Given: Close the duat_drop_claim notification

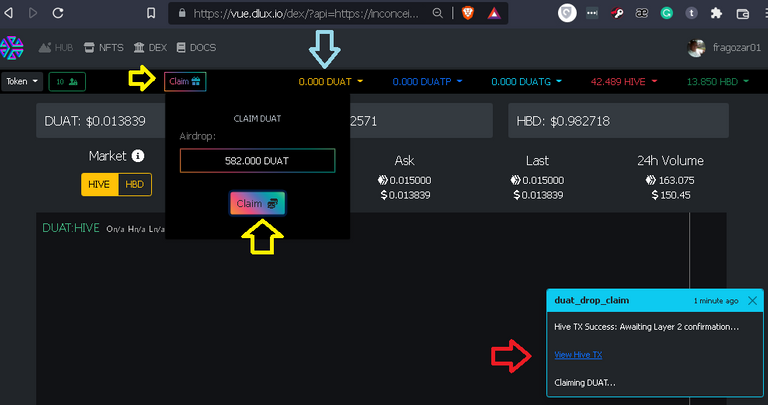Looking at the screenshot, I should tap(752, 301).
